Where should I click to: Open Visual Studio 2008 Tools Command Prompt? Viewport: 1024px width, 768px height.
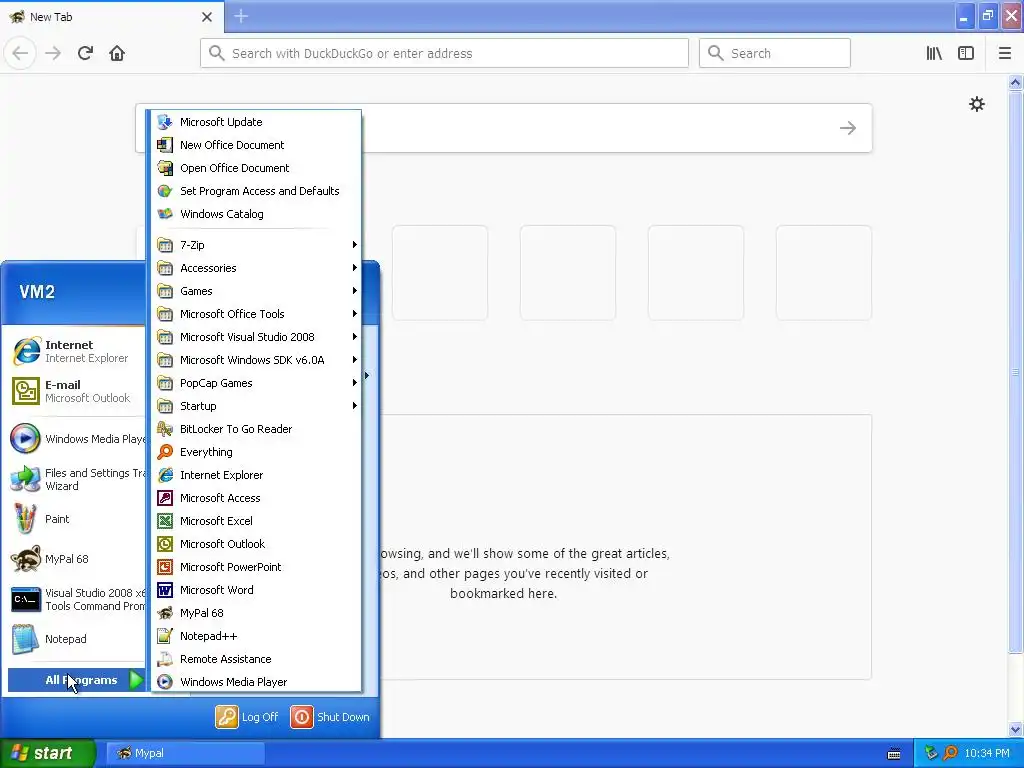click(x=76, y=599)
